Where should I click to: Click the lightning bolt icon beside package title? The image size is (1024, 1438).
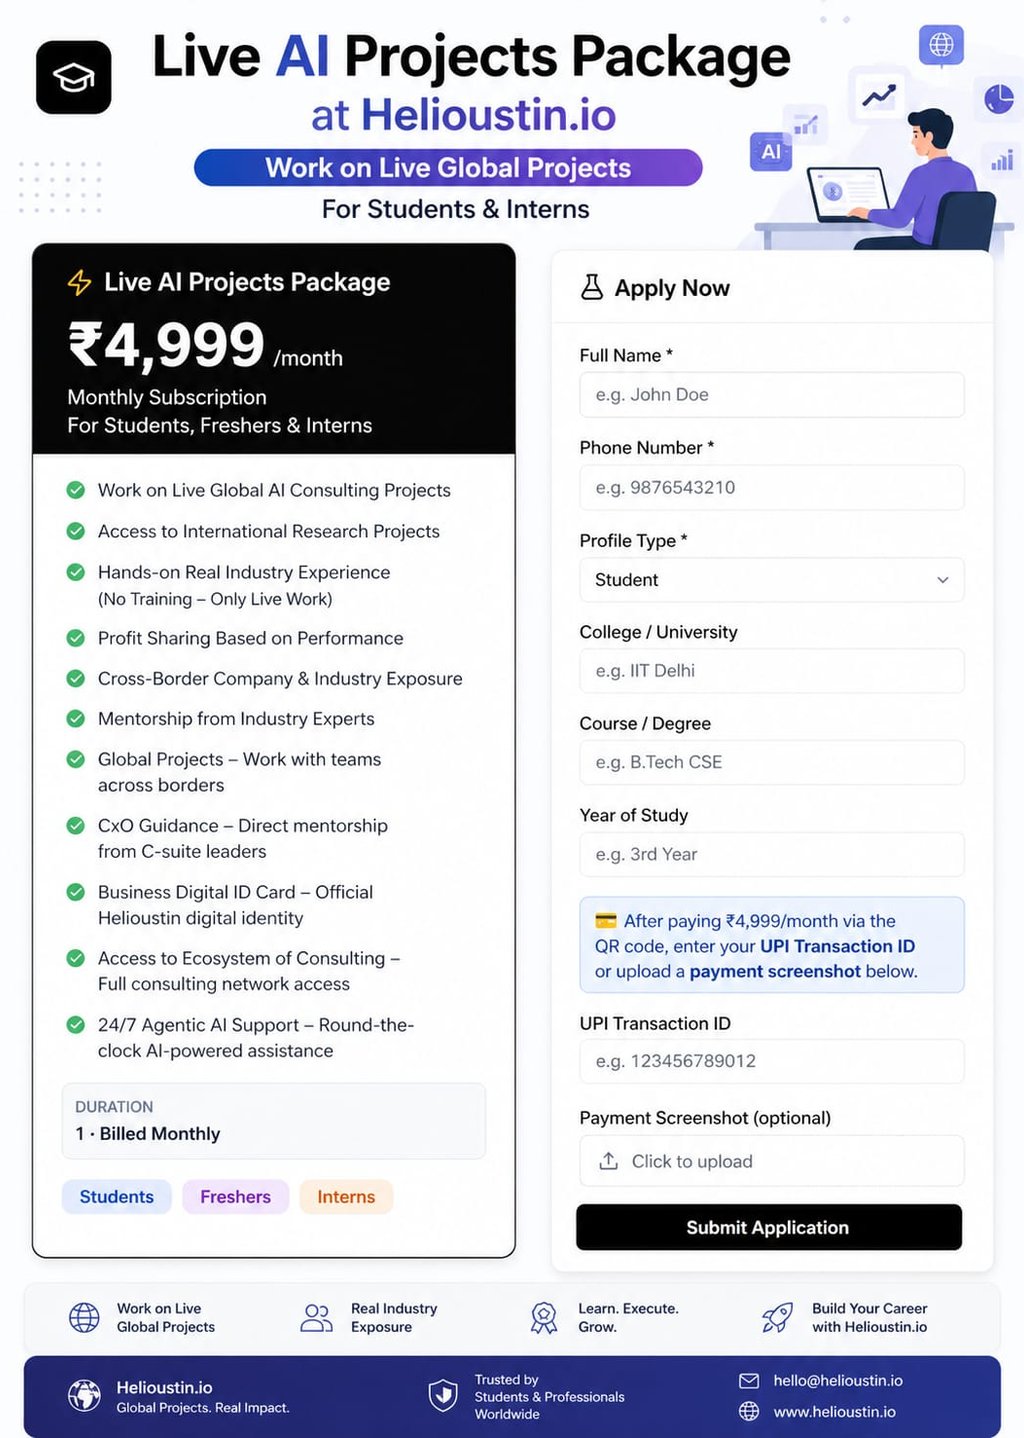[79, 283]
